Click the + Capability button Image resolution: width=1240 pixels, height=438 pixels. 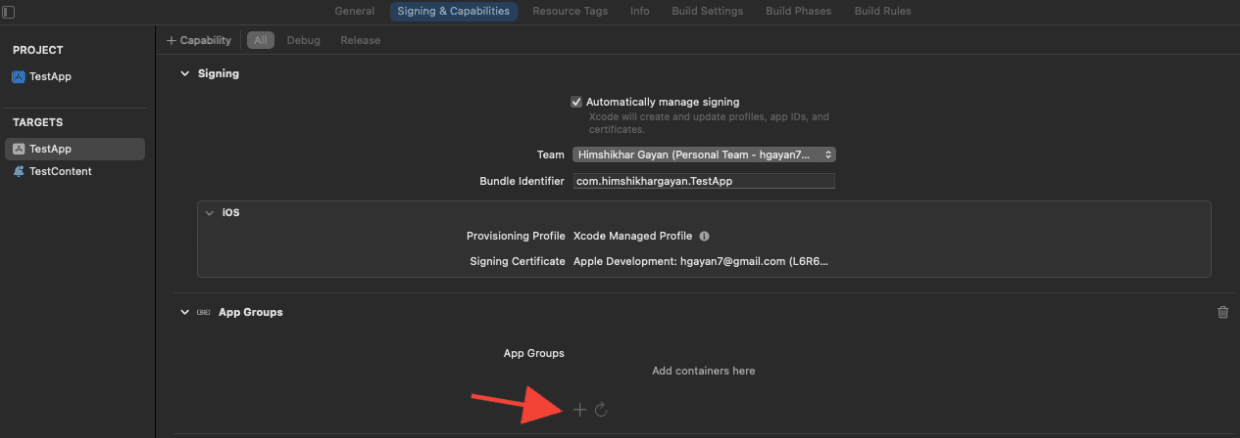(199, 40)
